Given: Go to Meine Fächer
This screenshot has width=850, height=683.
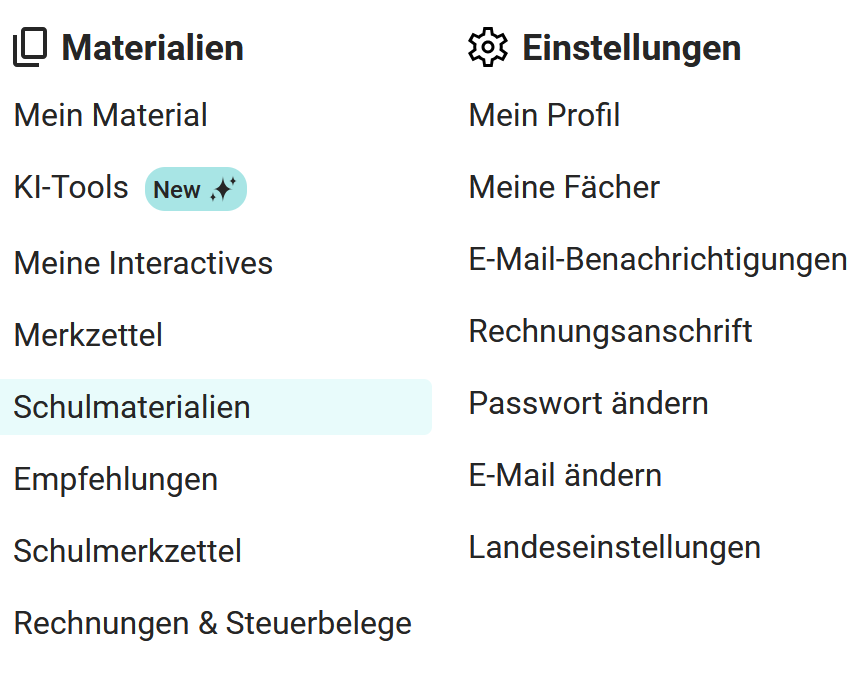Looking at the screenshot, I should coord(564,188).
